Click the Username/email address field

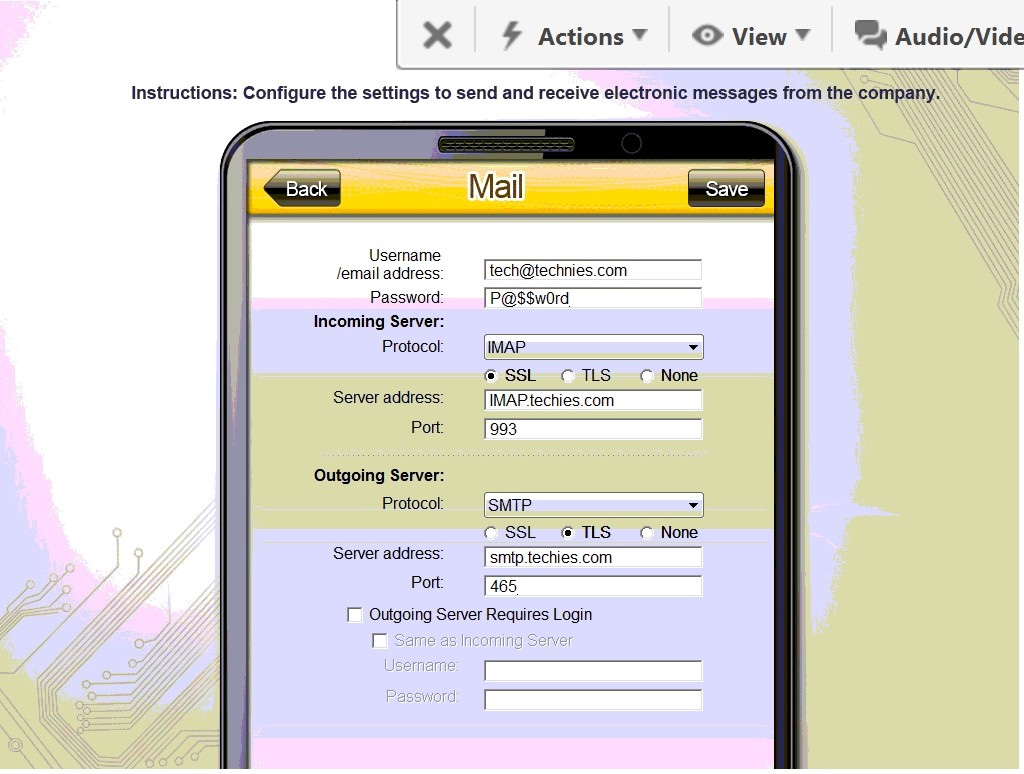[593, 270]
